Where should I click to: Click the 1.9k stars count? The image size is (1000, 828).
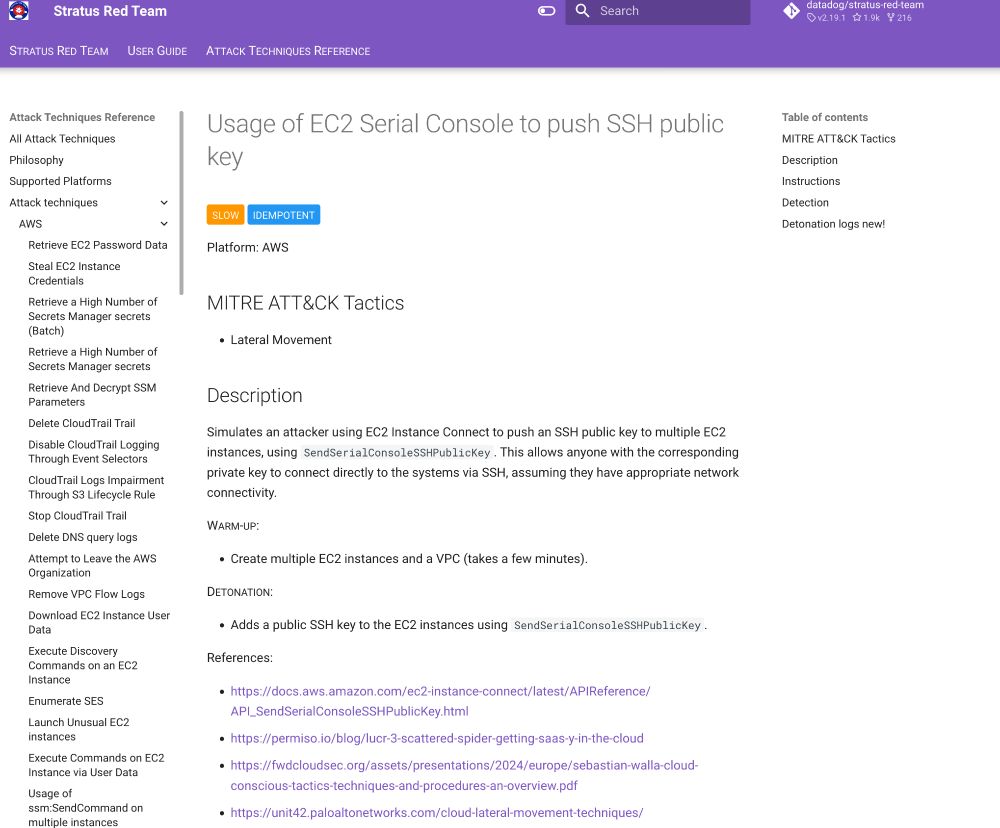(866, 18)
